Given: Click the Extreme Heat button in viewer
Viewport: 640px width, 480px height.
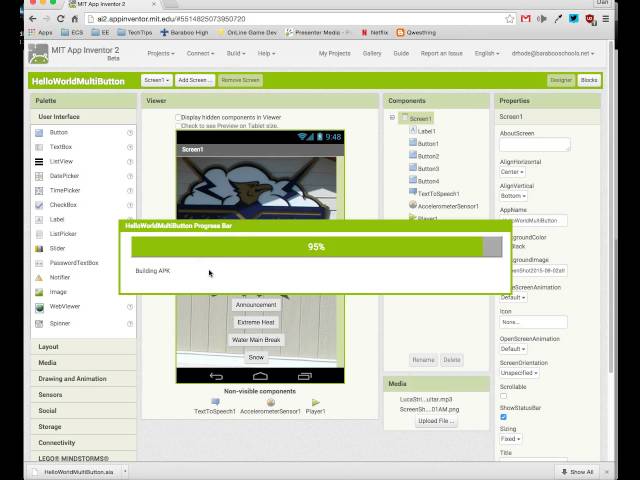Looking at the screenshot, I should tap(256, 322).
